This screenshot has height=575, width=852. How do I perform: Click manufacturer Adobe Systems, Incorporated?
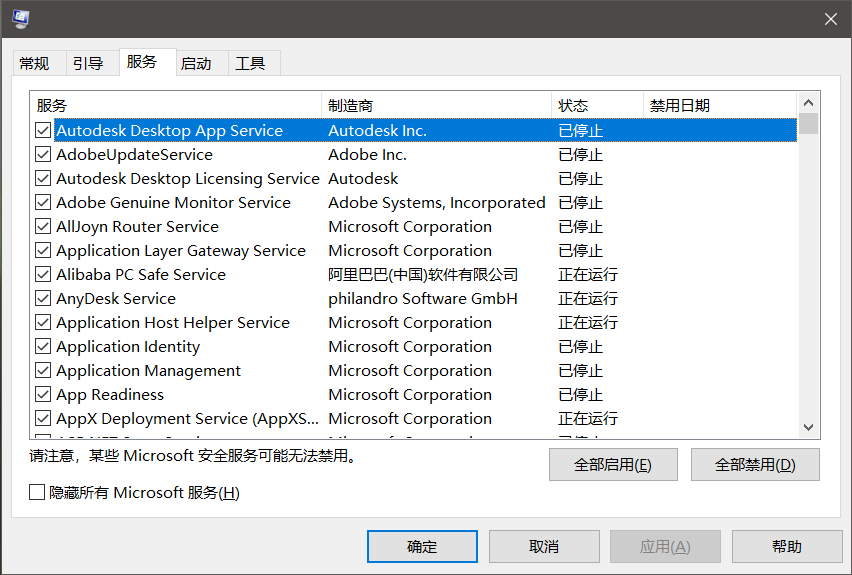pos(437,202)
